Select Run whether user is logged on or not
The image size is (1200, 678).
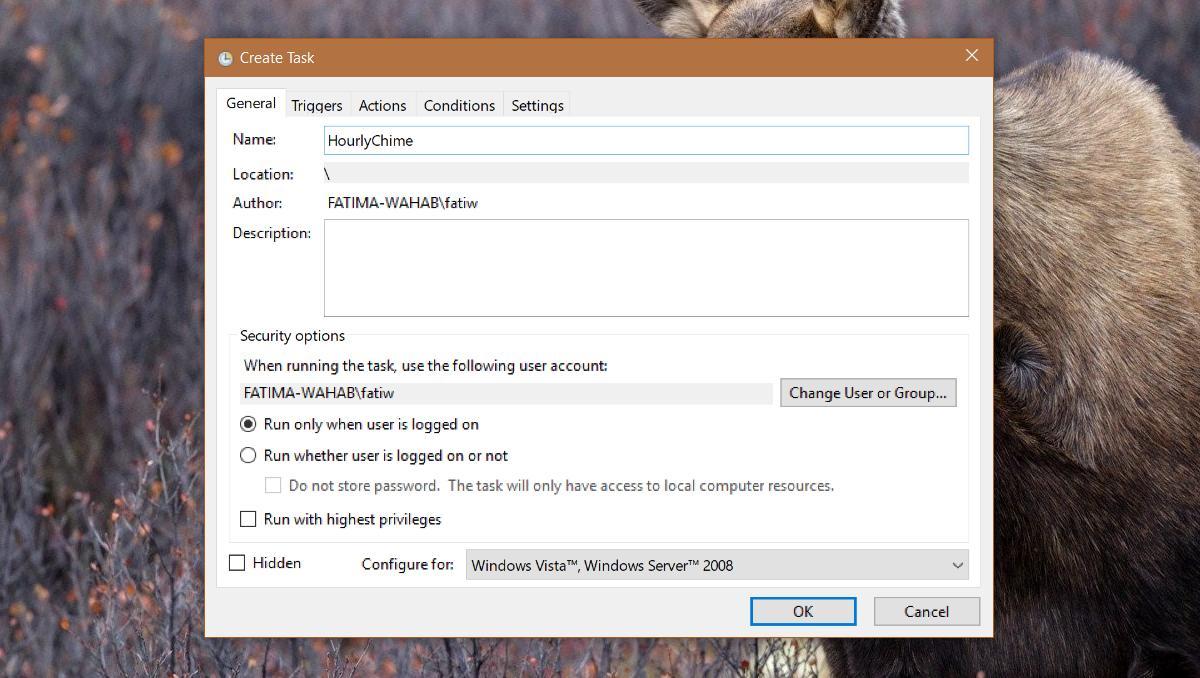pos(248,455)
